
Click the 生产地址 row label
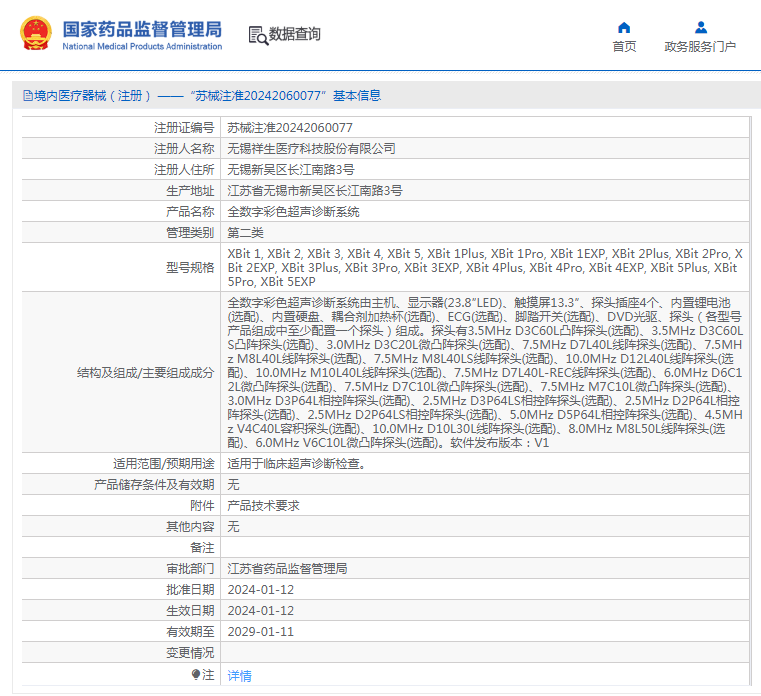pos(190,190)
